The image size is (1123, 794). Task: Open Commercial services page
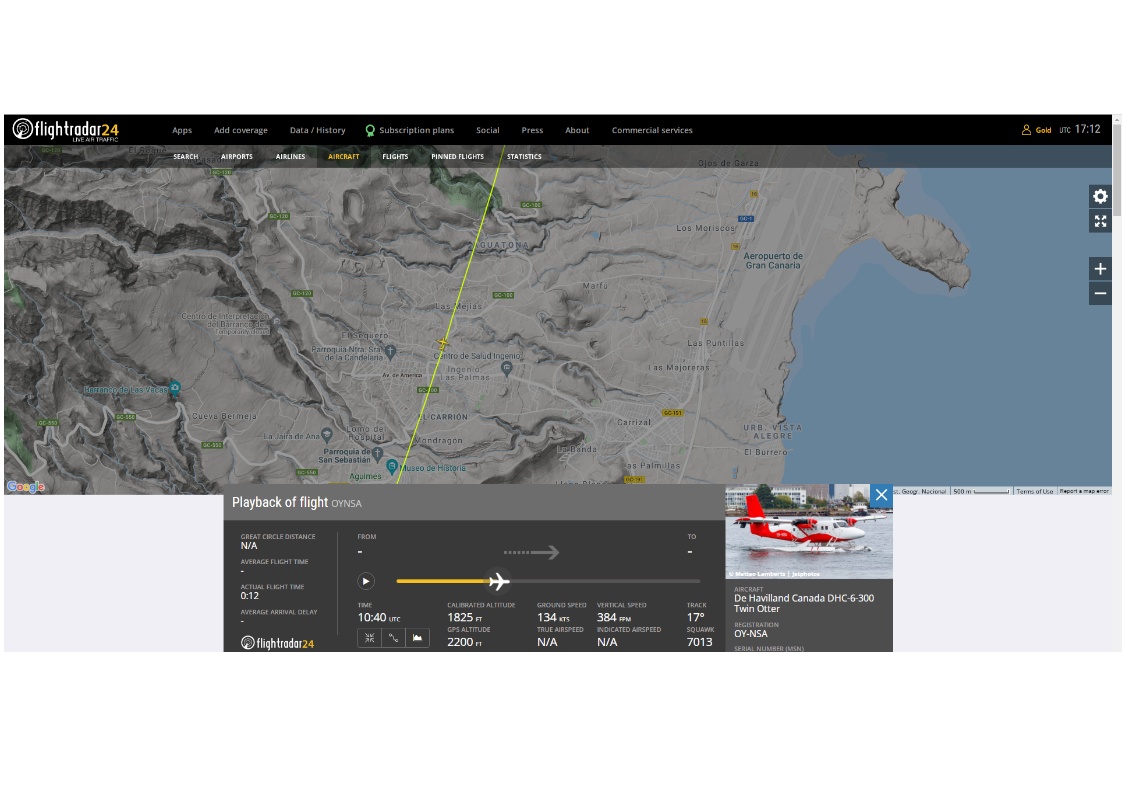652,130
